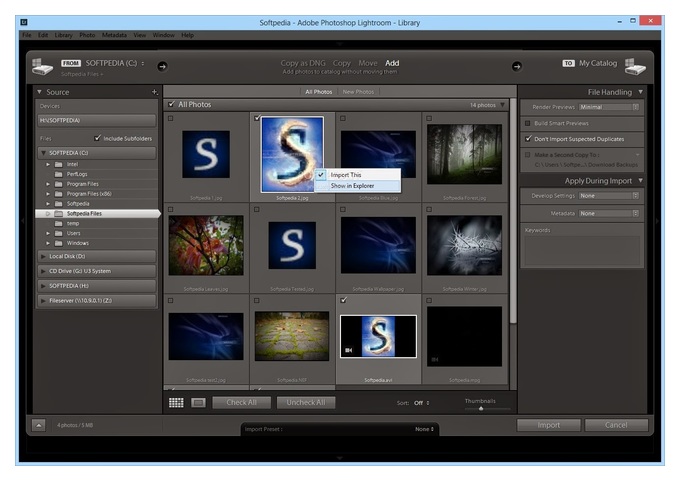Image resolution: width=680 pixels, height=481 pixels.
Task: Collapse the import dialog with up-arrow button
Action: point(39,425)
